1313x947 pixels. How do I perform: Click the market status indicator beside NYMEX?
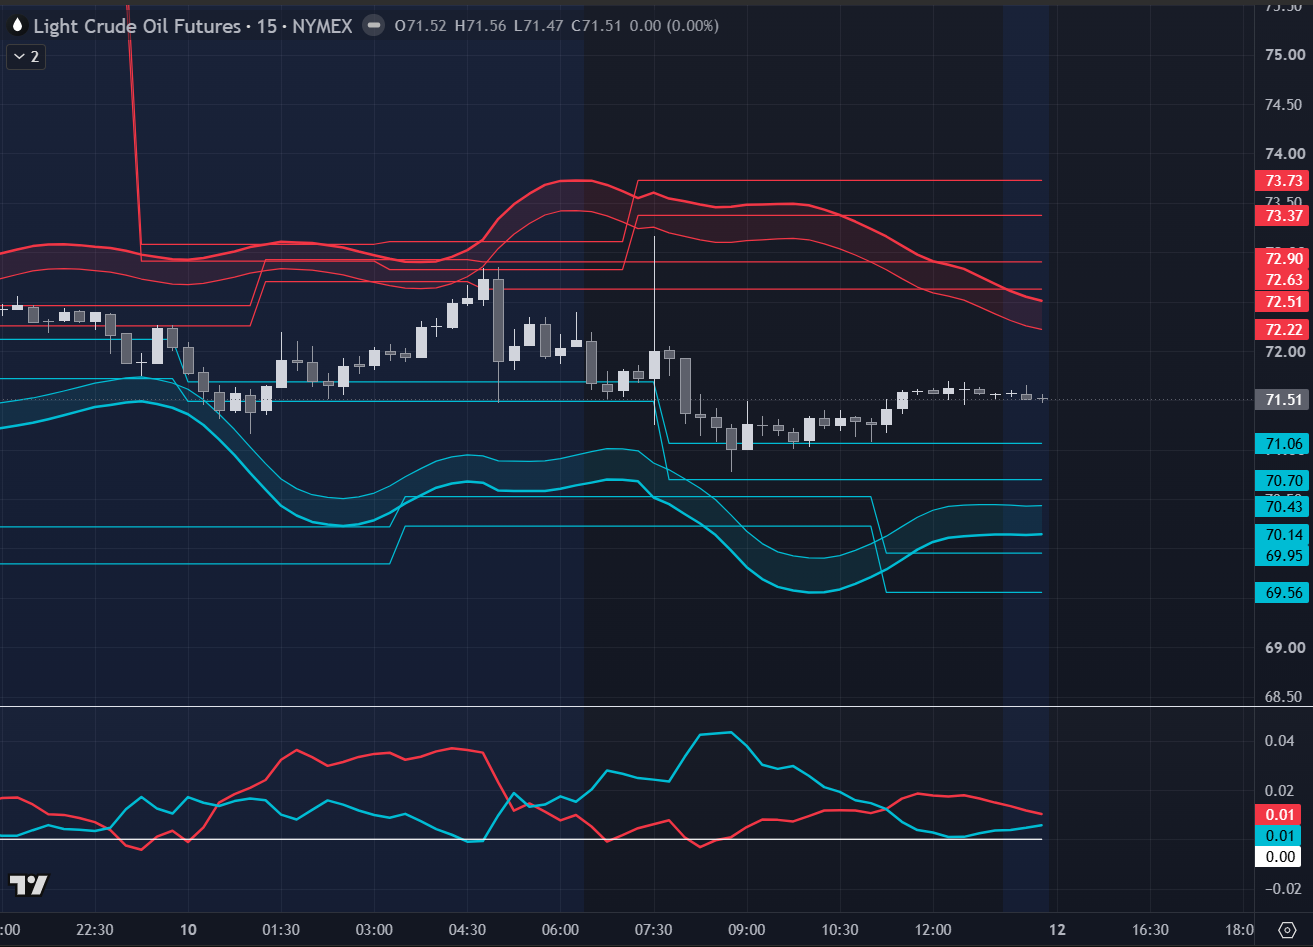tap(373, 26)
